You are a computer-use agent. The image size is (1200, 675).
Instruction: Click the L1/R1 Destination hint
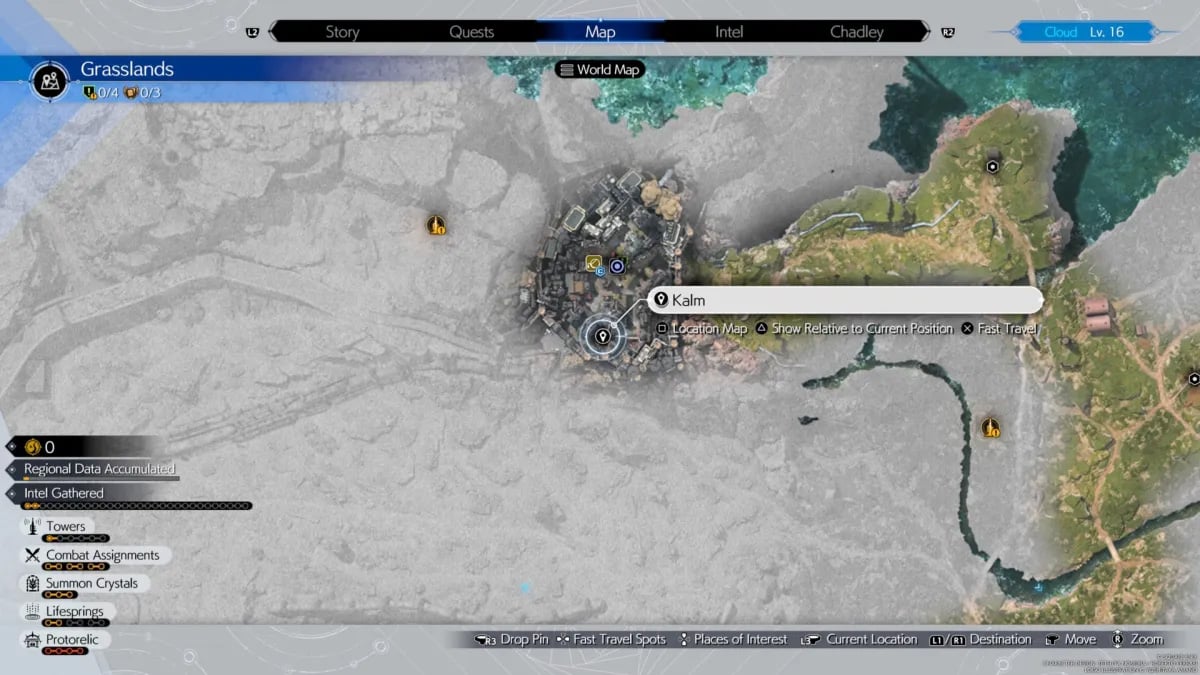click(x=980, y=639)
